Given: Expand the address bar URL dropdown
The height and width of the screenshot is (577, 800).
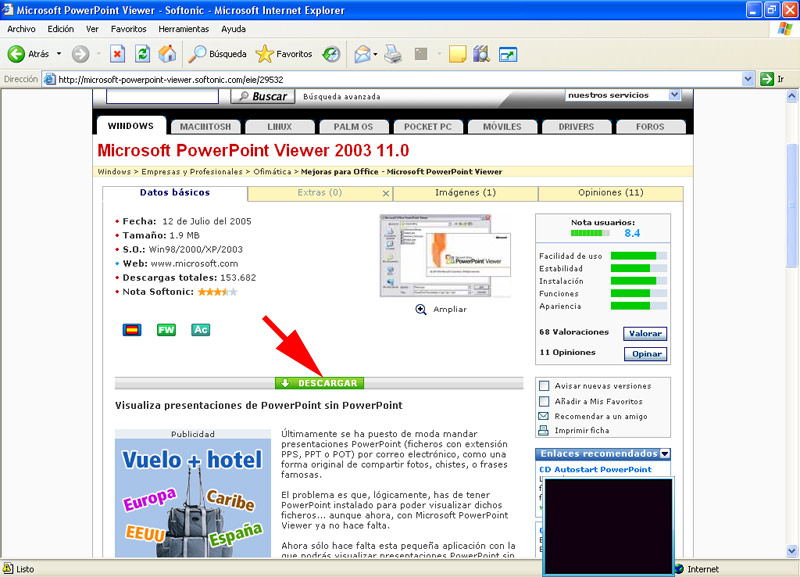Looking at the screenshot, I should point(748,79).
